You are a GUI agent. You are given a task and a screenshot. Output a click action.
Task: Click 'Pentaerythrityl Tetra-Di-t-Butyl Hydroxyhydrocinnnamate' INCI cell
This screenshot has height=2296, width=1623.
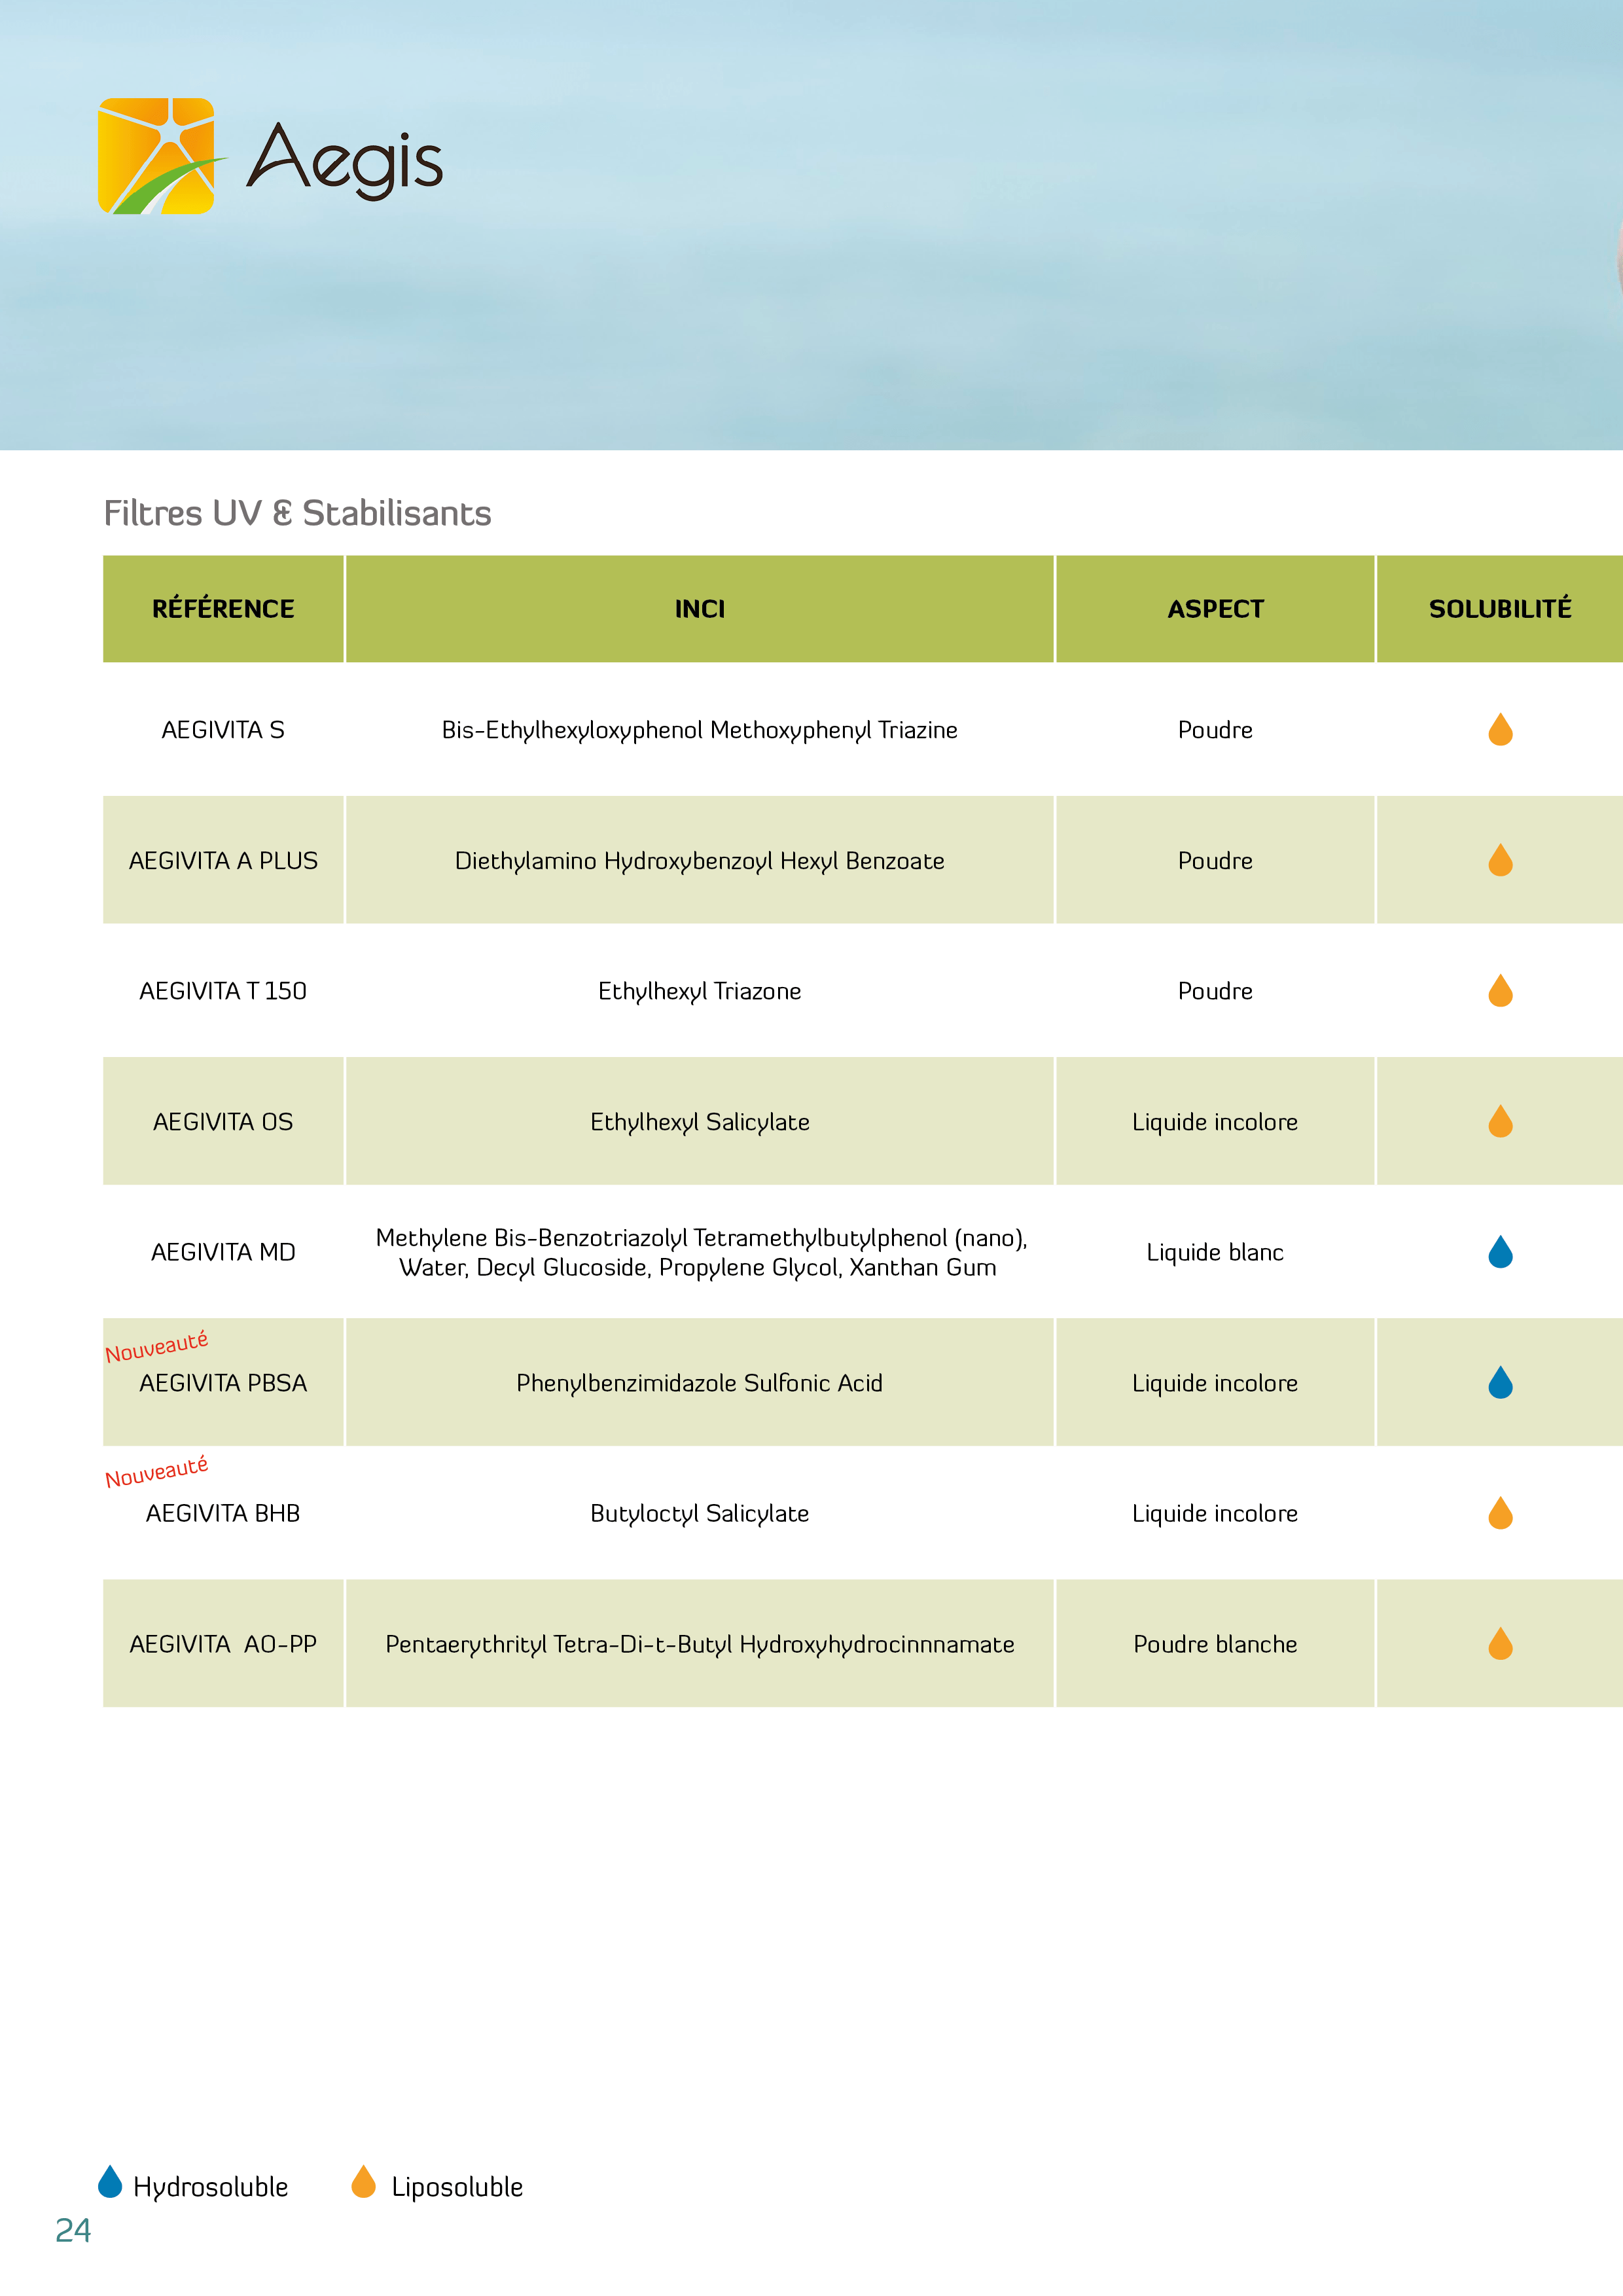click(700, 1644)
